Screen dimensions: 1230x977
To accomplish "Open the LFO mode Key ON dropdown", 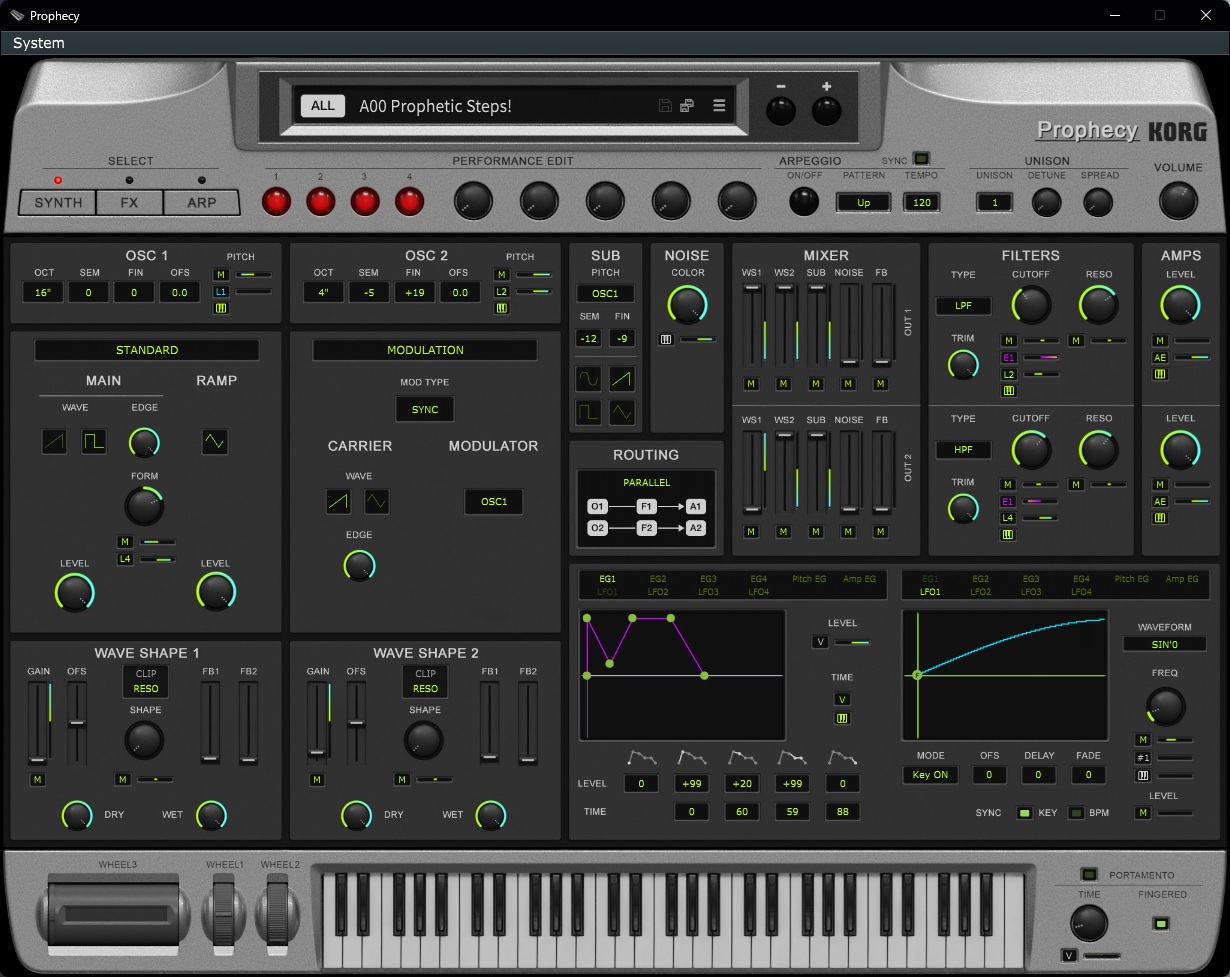I will (x=931, y=775).
